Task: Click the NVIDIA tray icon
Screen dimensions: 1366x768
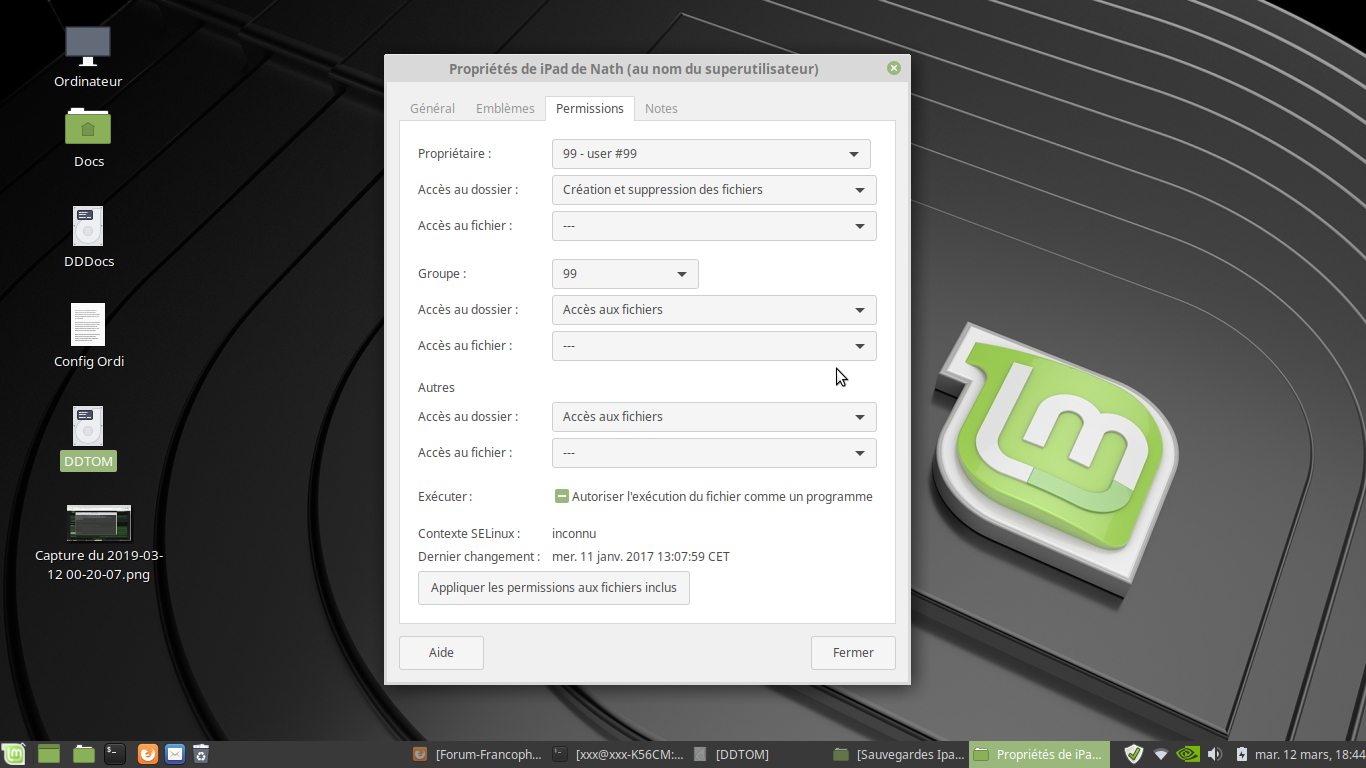Action: 1187,754
